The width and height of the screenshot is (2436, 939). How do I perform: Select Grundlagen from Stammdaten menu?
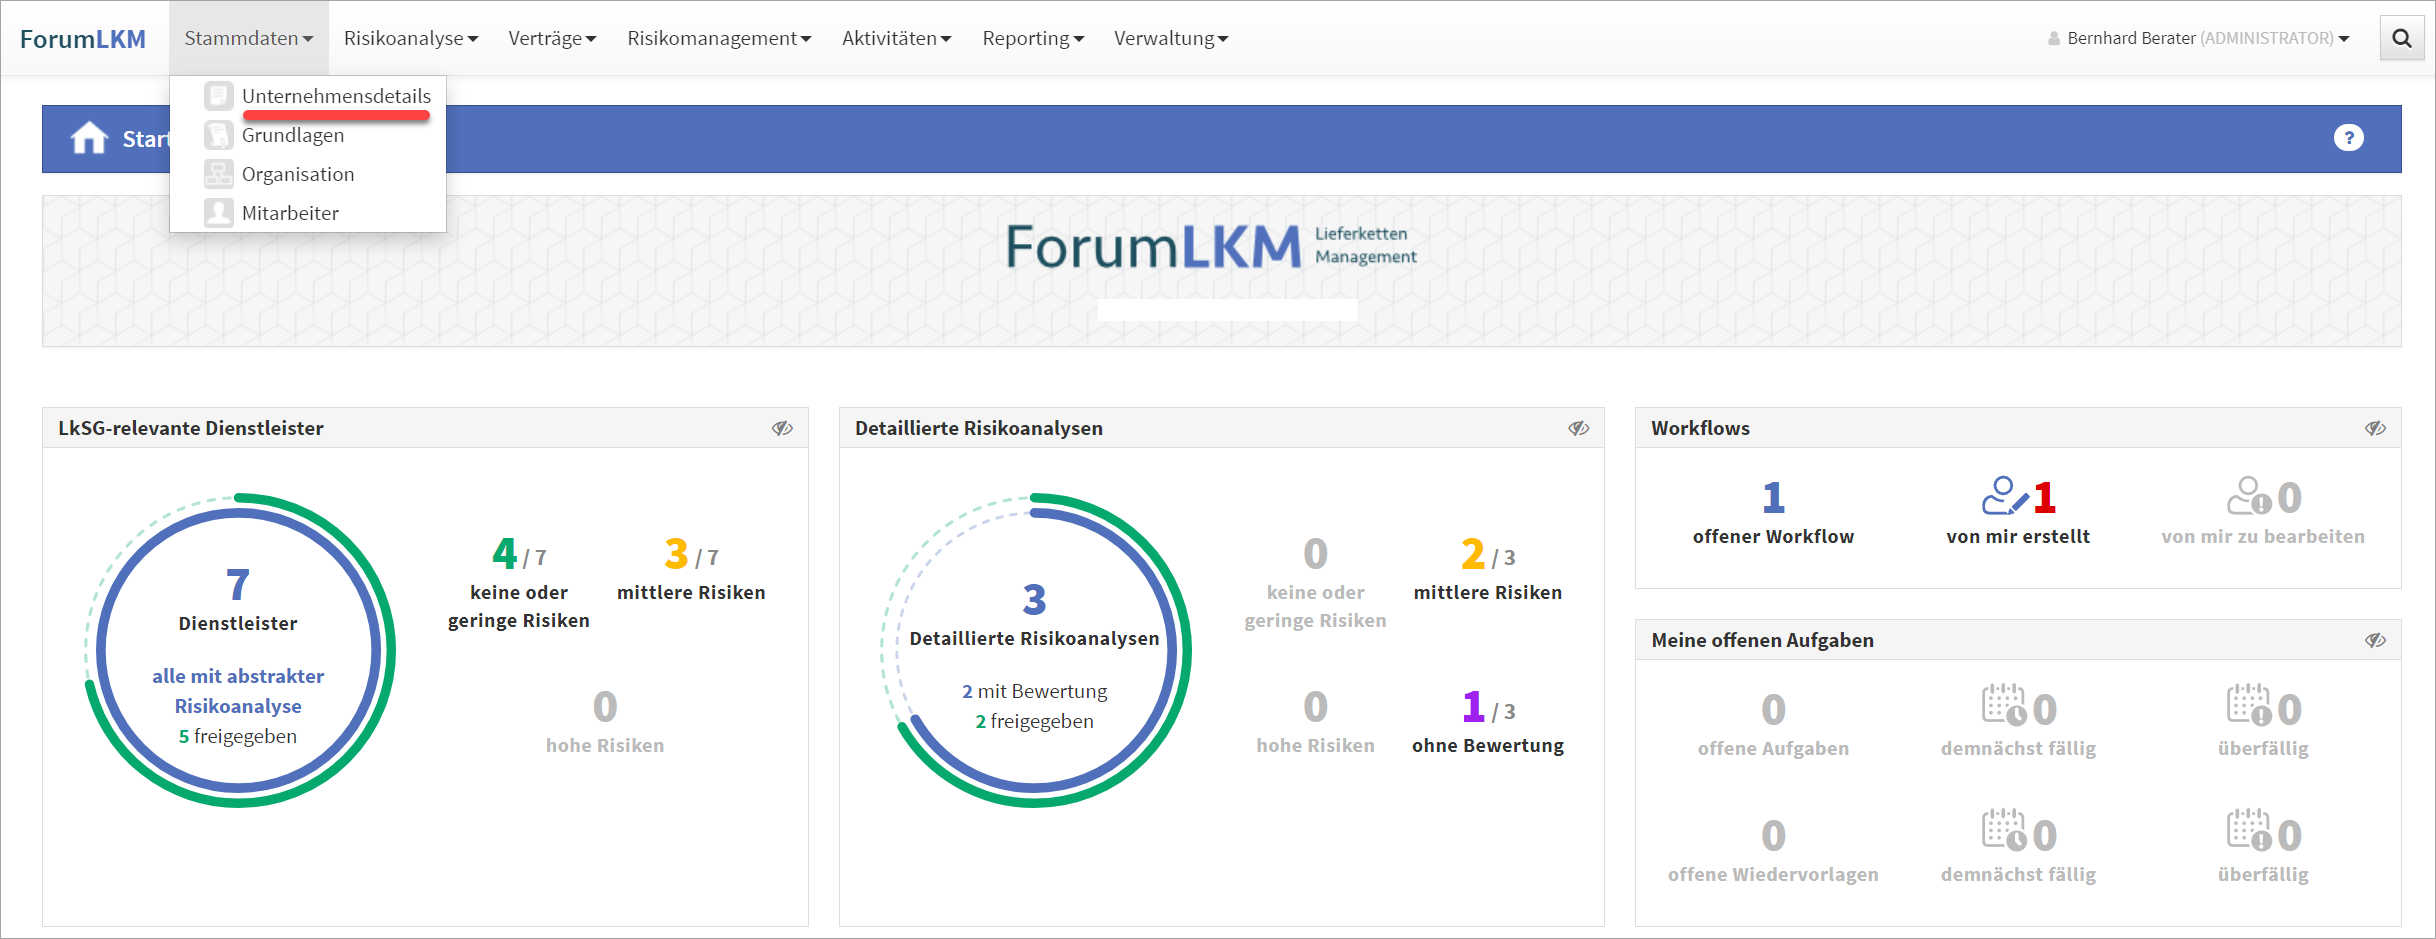point(292,135)
